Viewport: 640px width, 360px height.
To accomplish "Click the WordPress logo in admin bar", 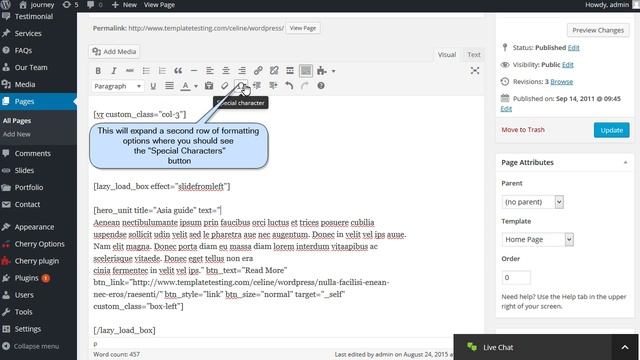I will pos(6,4).
